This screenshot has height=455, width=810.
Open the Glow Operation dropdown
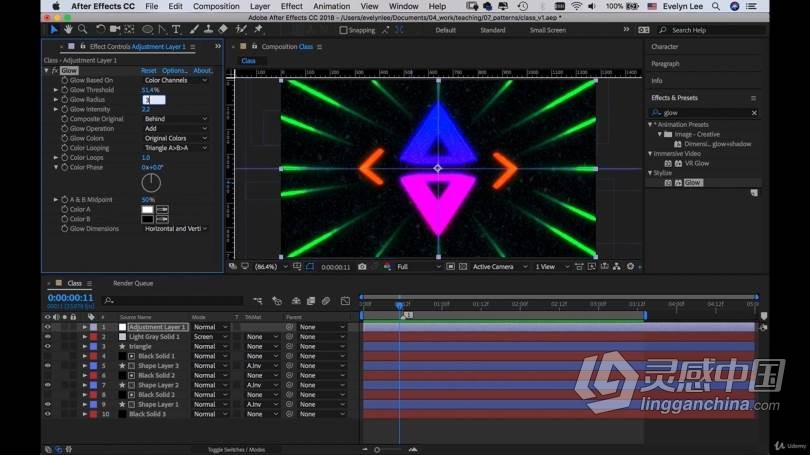click(x=176, y=129)
